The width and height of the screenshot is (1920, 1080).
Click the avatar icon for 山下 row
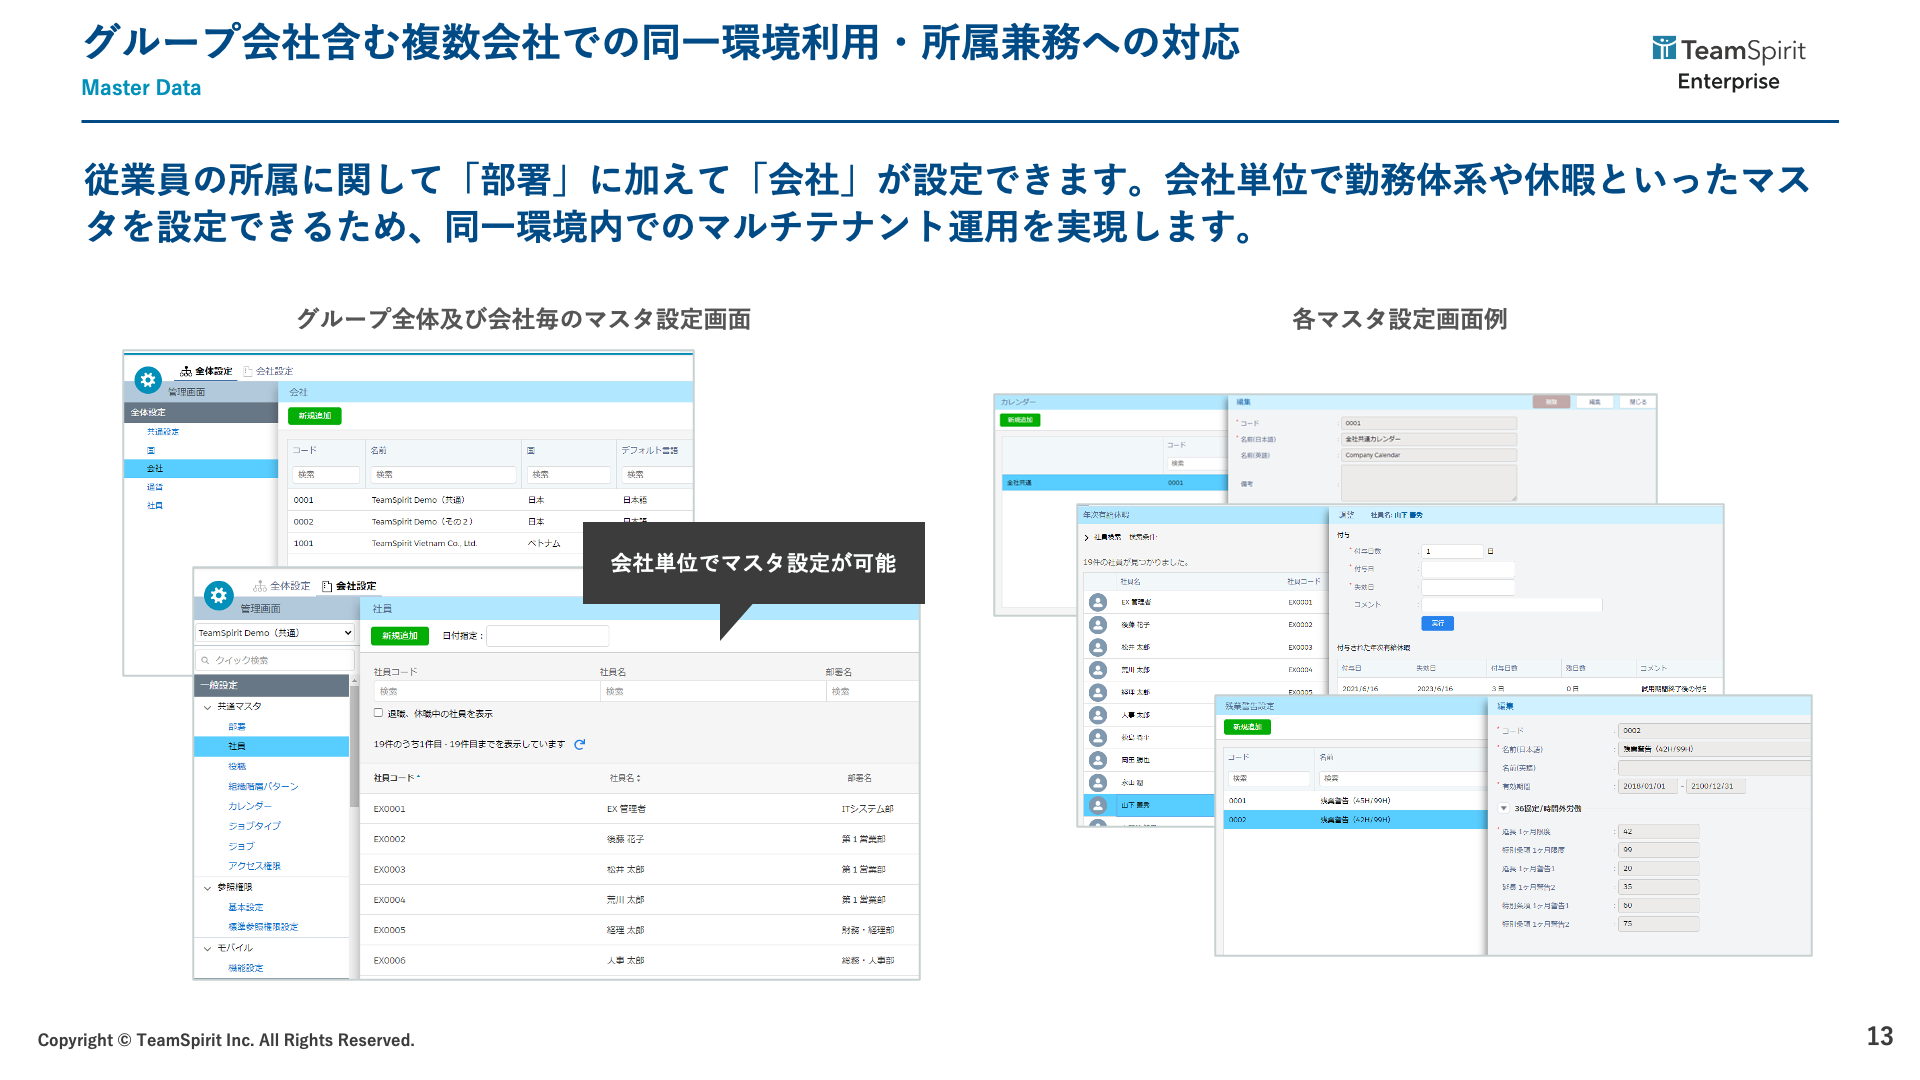click(x=1098, y=805)
